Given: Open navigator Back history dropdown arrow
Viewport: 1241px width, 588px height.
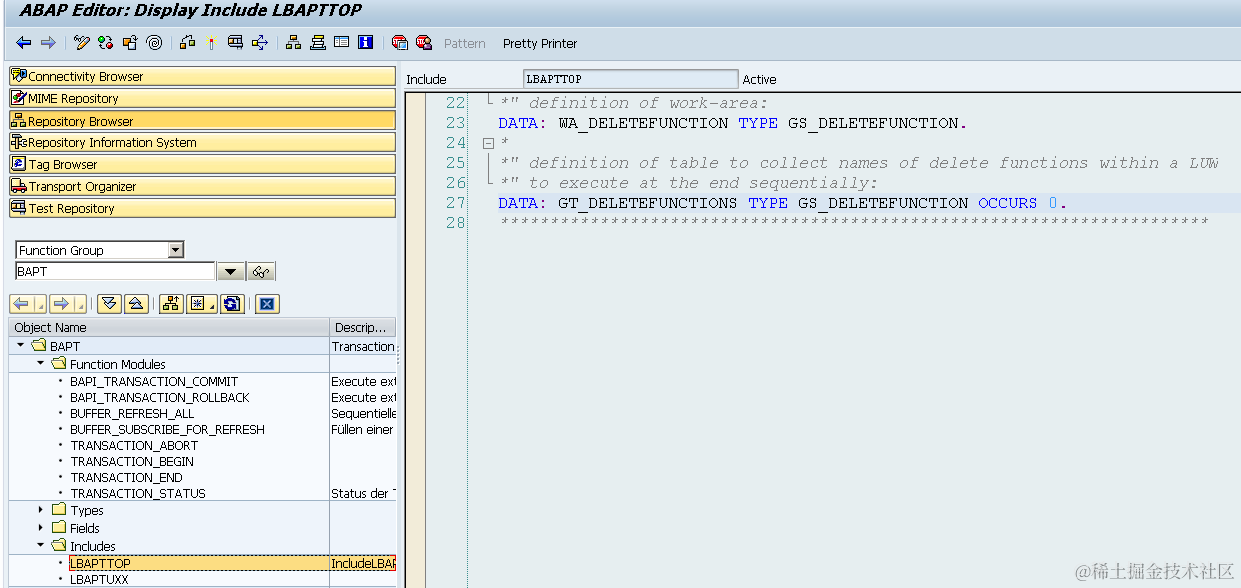Looking at the screenshot, I should [x=40, y=304].
